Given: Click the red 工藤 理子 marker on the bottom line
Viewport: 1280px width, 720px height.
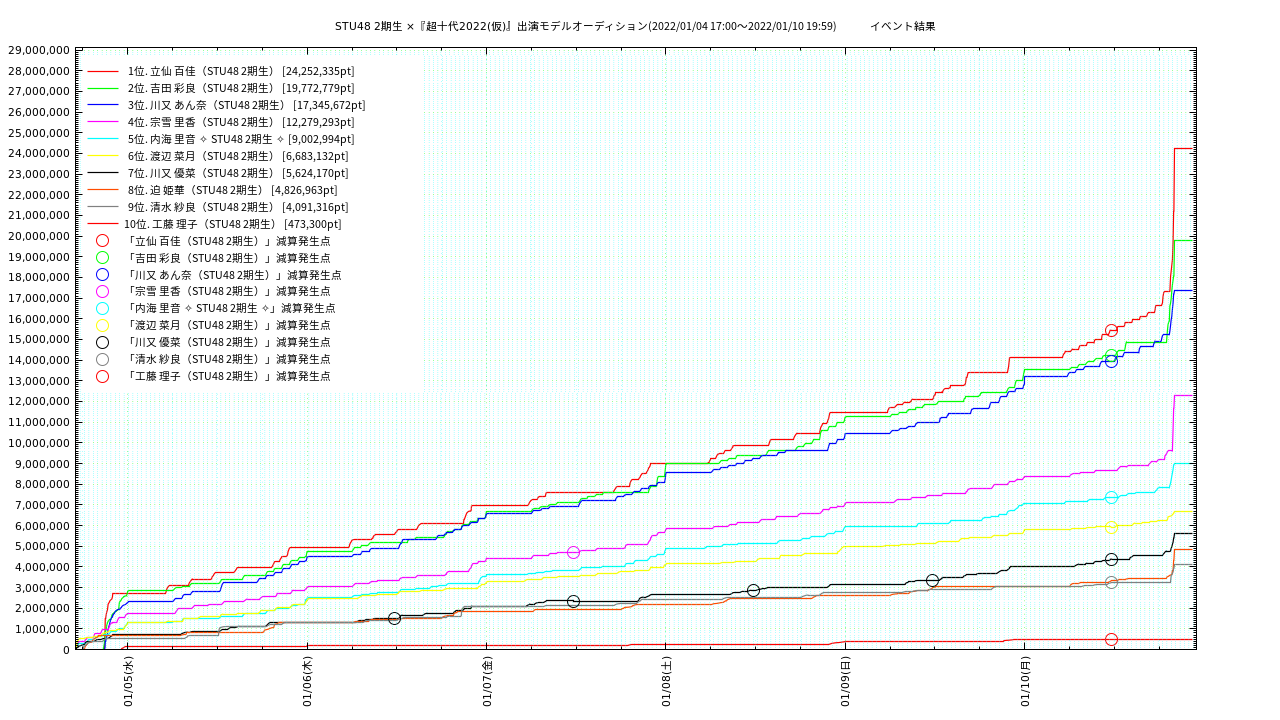Looking at the screenshot, I should click(x=1111, y=639).
